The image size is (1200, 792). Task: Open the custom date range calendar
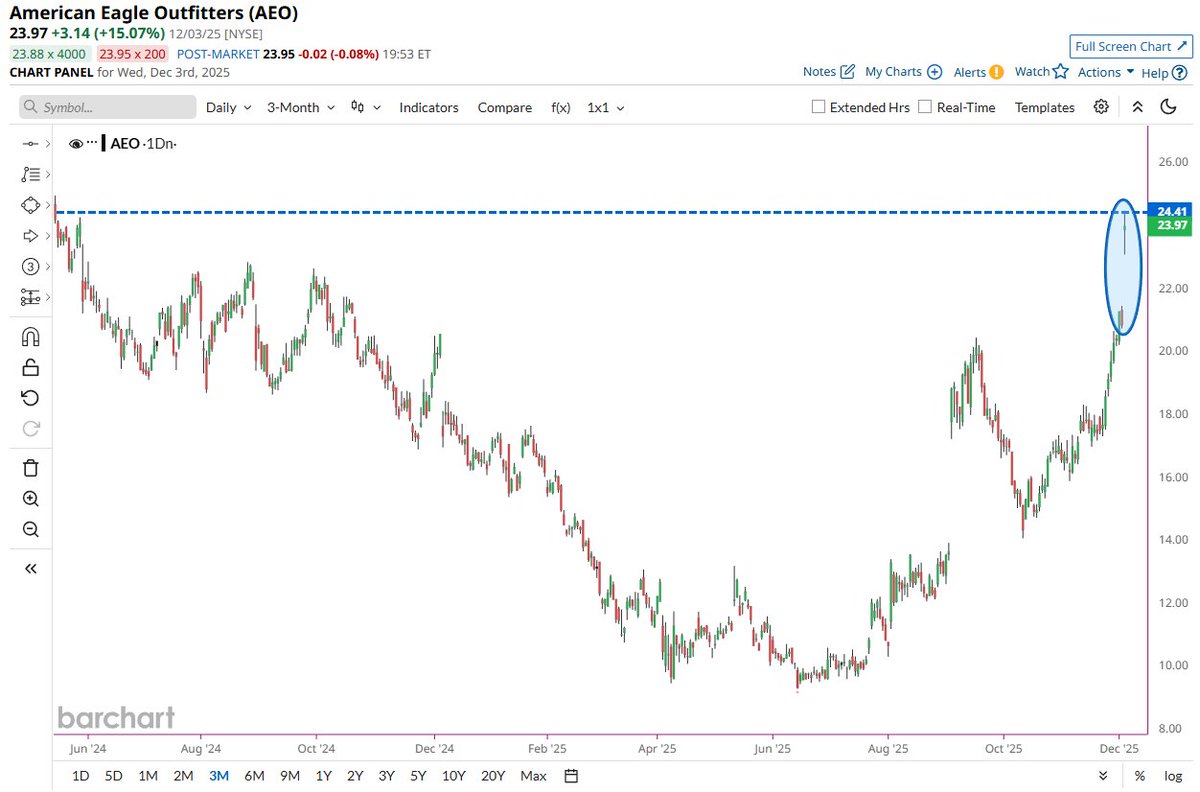(x=571, y=776)
